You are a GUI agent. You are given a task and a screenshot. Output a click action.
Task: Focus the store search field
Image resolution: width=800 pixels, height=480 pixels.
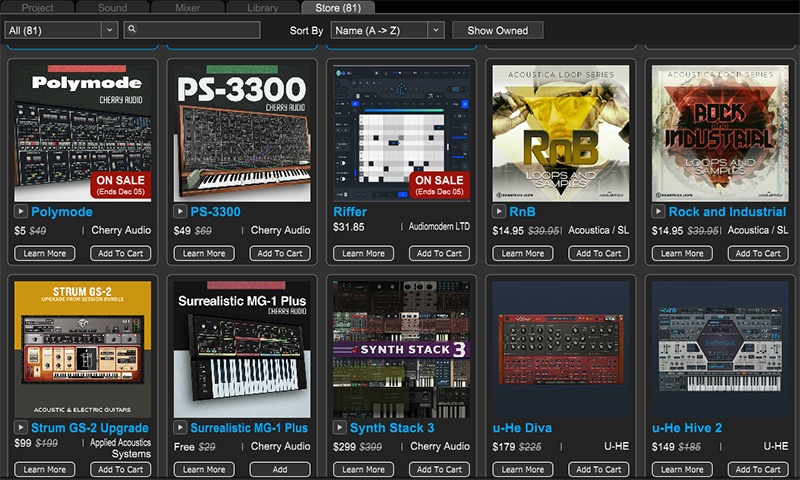click(x=192, y=30)
